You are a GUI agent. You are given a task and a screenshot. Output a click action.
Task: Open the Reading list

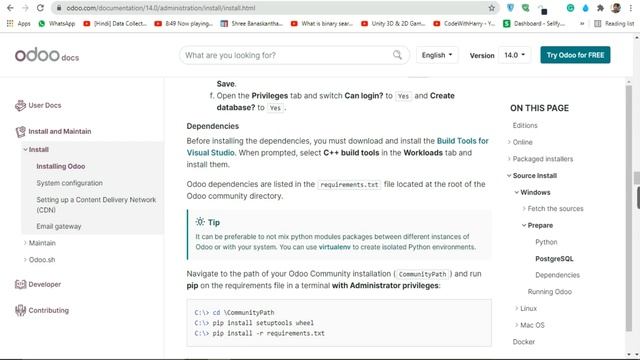[x=614, y=24]
